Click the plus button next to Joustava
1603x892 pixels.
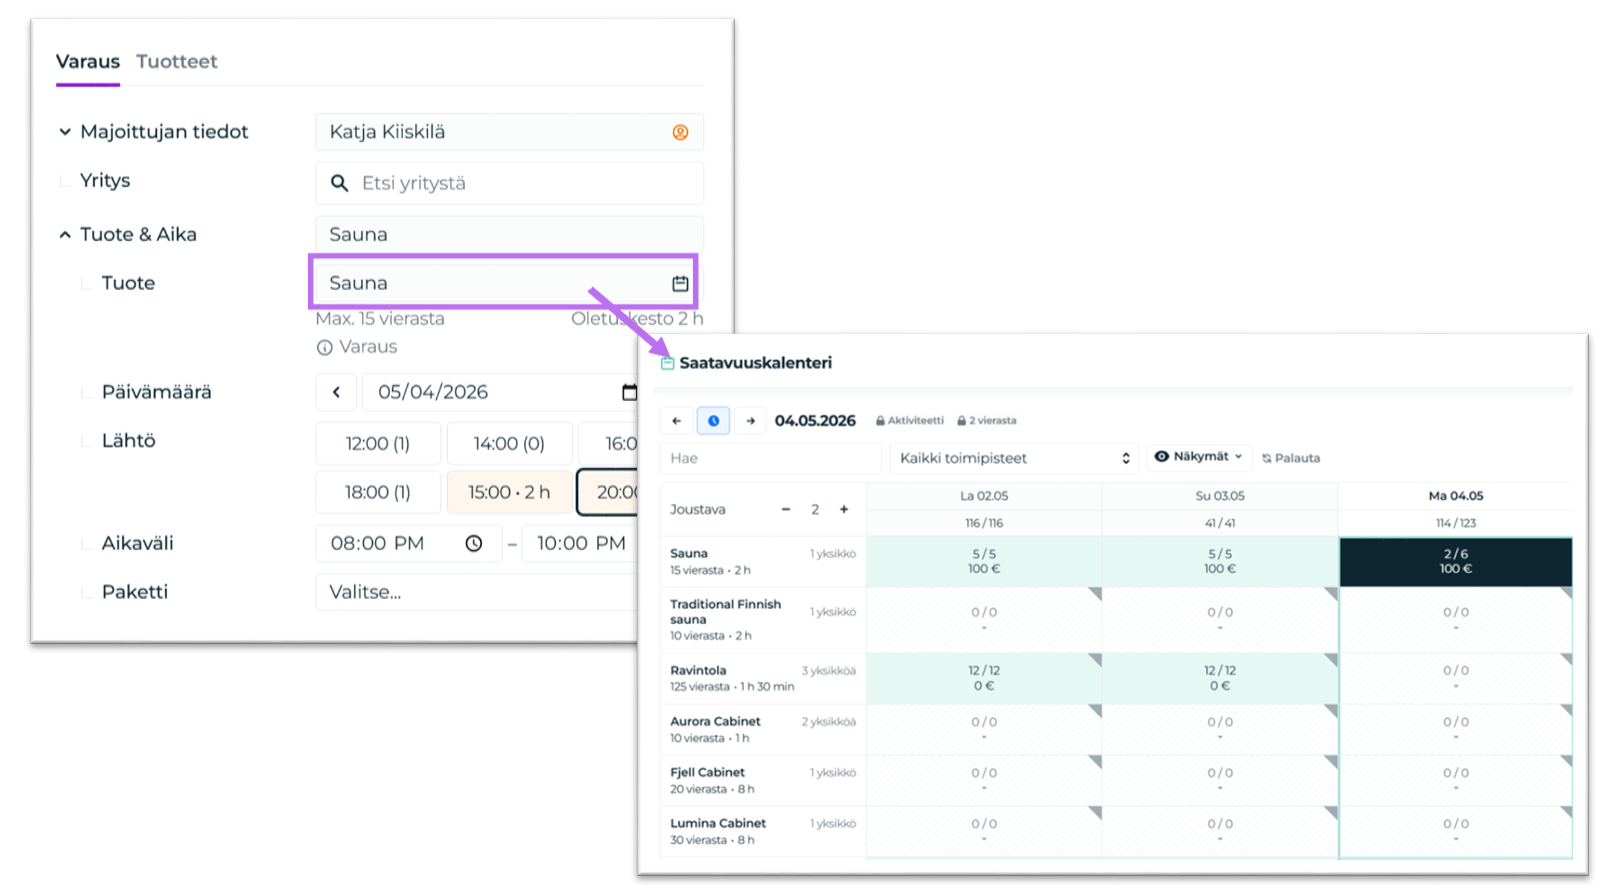coord(844,509)
